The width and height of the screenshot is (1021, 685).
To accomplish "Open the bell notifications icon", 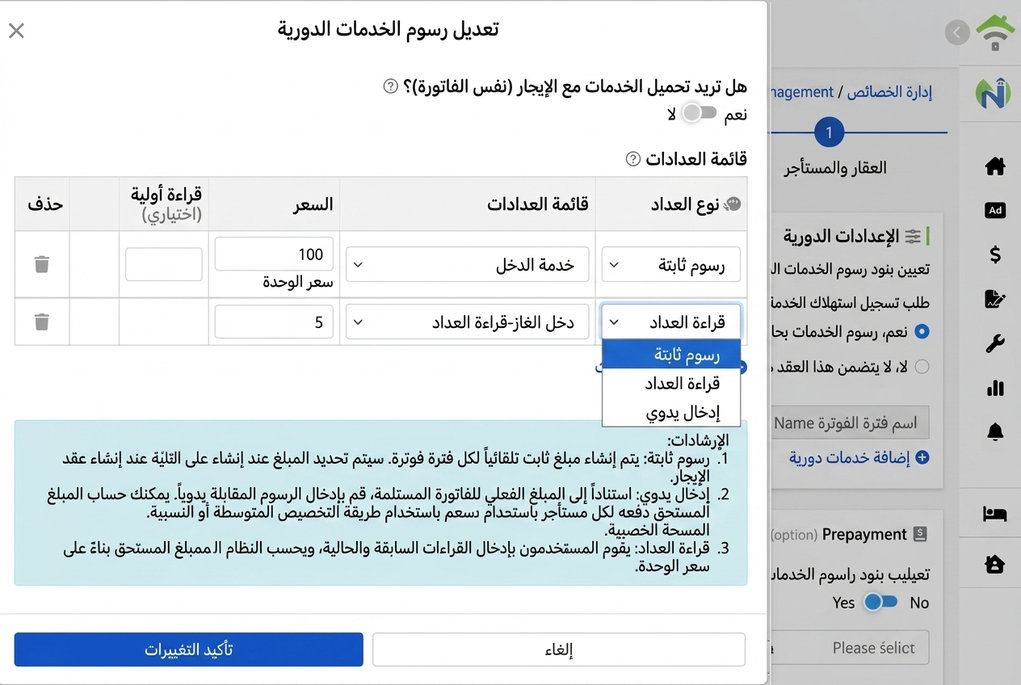I will [x=994, y=432].
